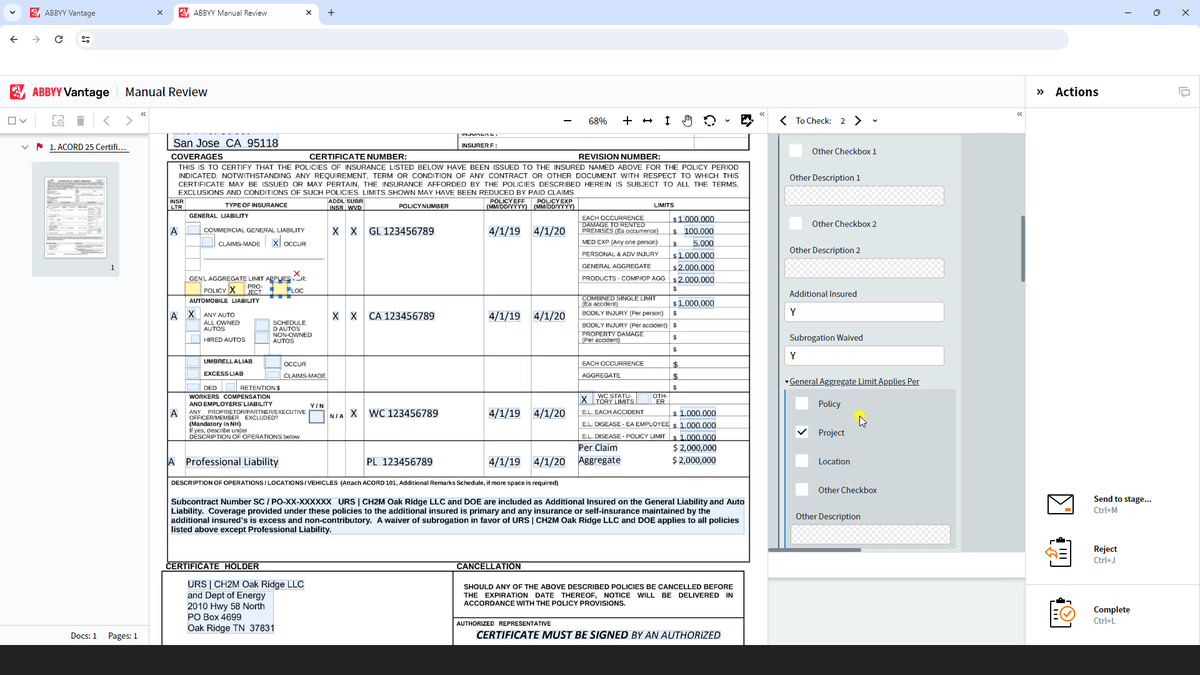Switch to the ABBYY Vantage browser tab
The width and height of the screenshot is (1200, 675).
point(96,13)
